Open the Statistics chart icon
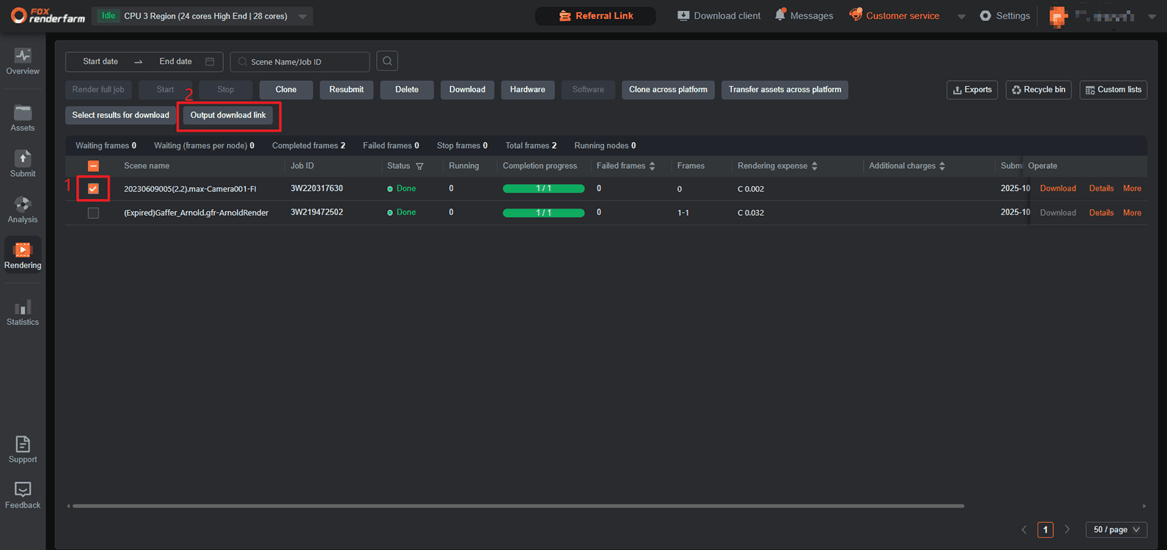The width and height of the screenshot is (1167, 550). [x=22, y=307]
